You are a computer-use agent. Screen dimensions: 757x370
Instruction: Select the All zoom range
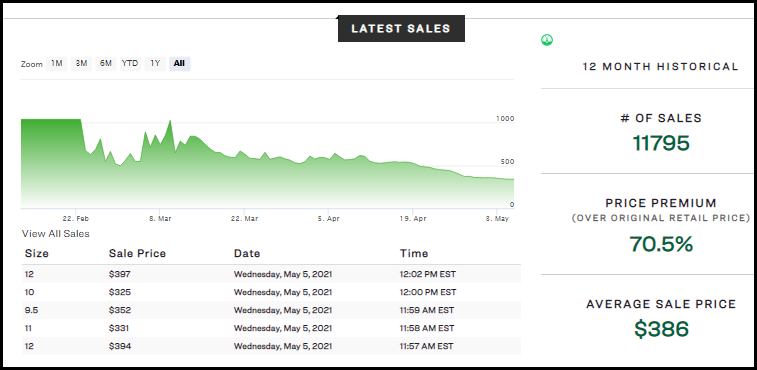[179, 64]
